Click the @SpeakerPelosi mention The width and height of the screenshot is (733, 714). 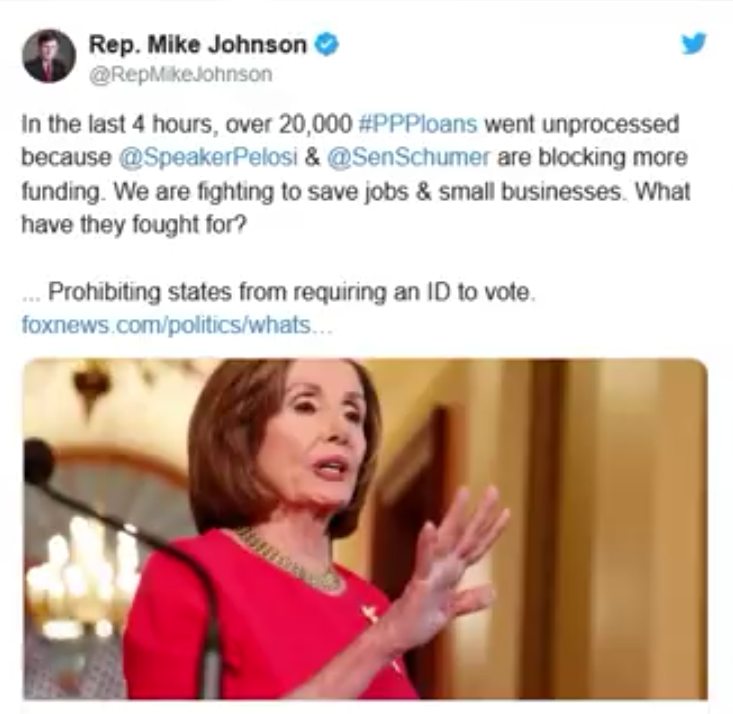point(208,157)
